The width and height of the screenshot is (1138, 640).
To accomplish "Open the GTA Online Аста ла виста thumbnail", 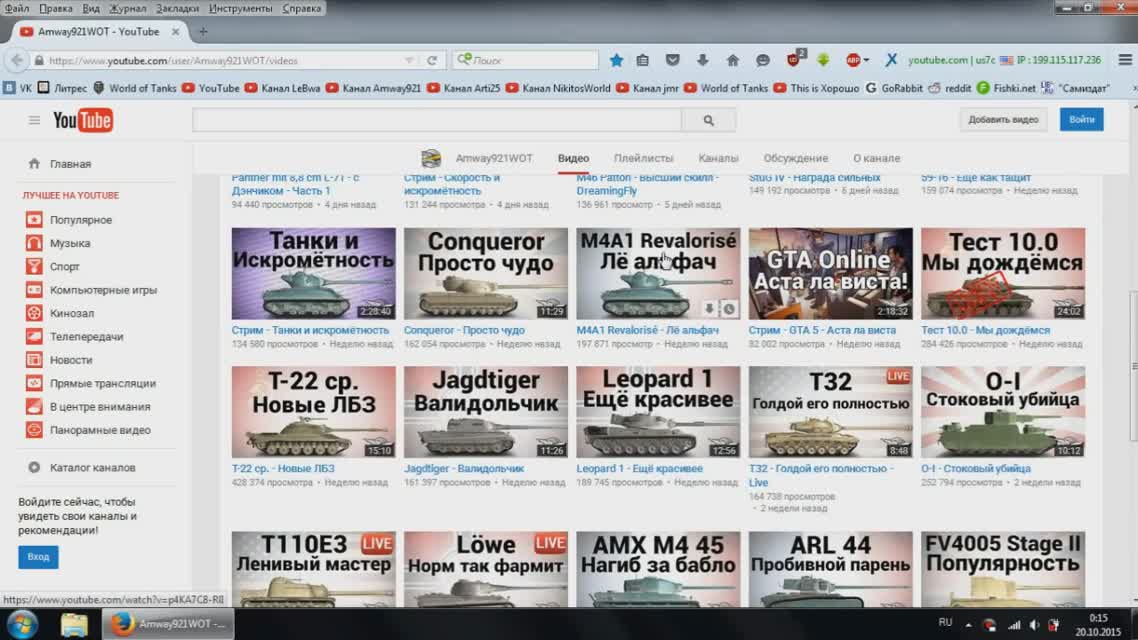I will pyautogui.click(x=830, y=274).
